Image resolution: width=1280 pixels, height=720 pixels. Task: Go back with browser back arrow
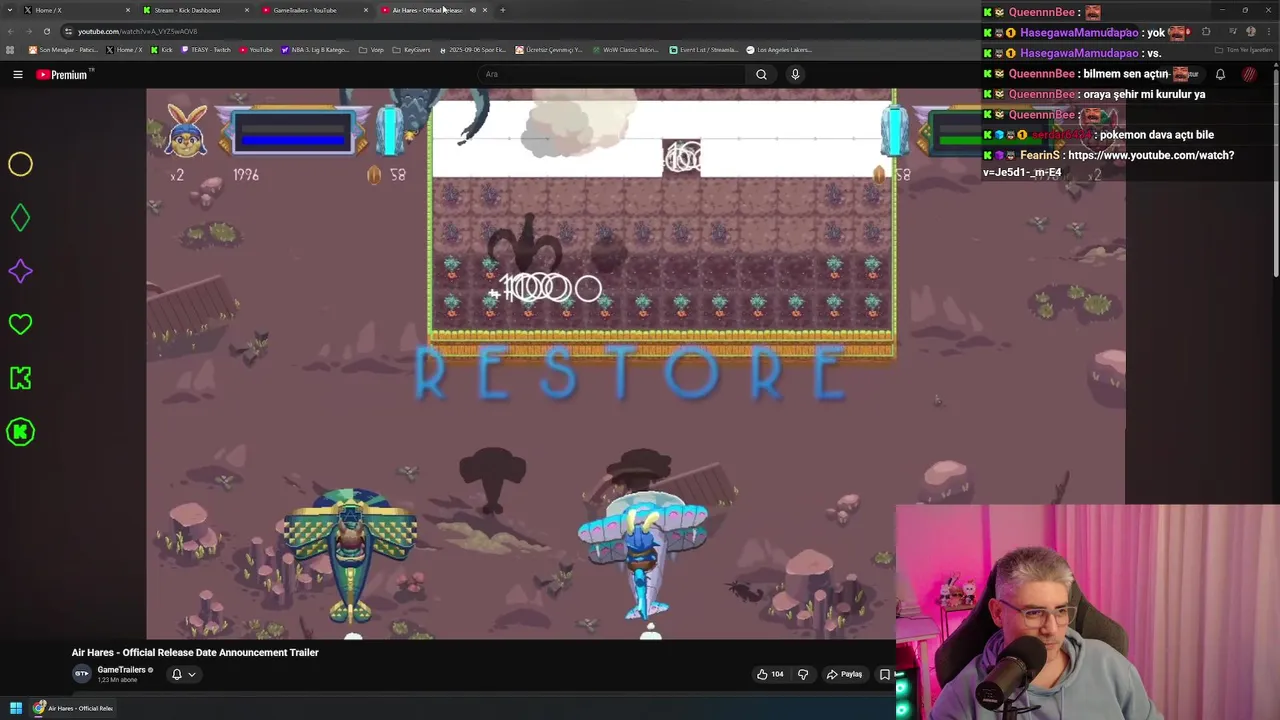coord(10,31)
